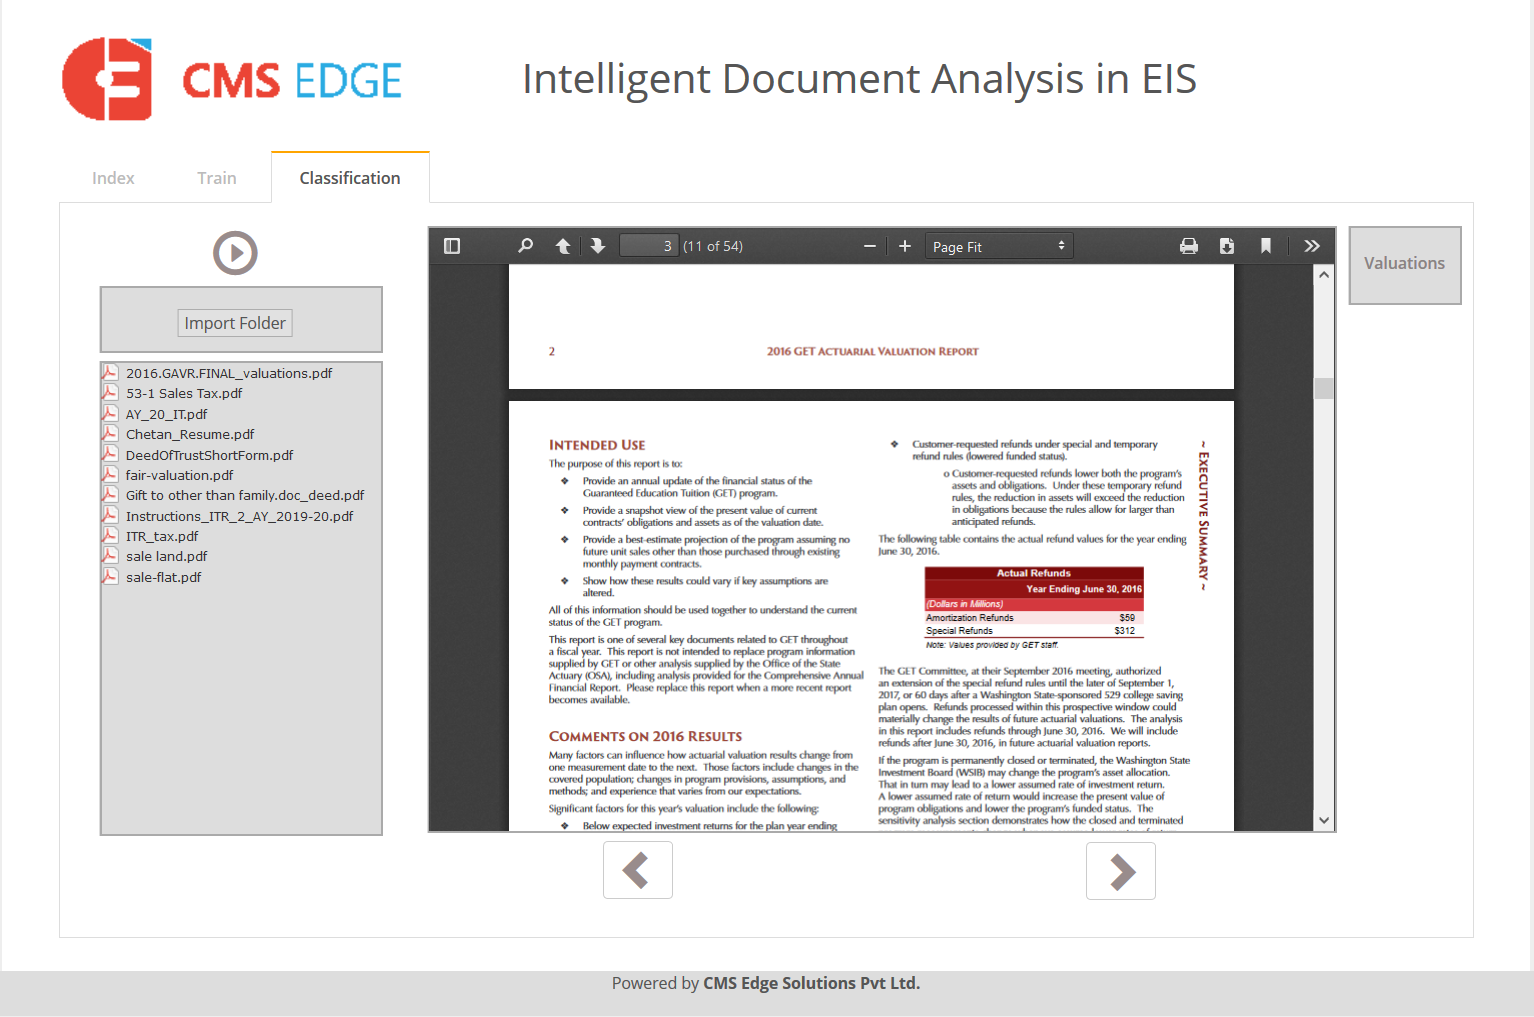The width and height of the screenshot is (1534, 1017).
Task: Click PDF icon beside 53-1 Sales Tax.pdf
Action: point(110,393)
